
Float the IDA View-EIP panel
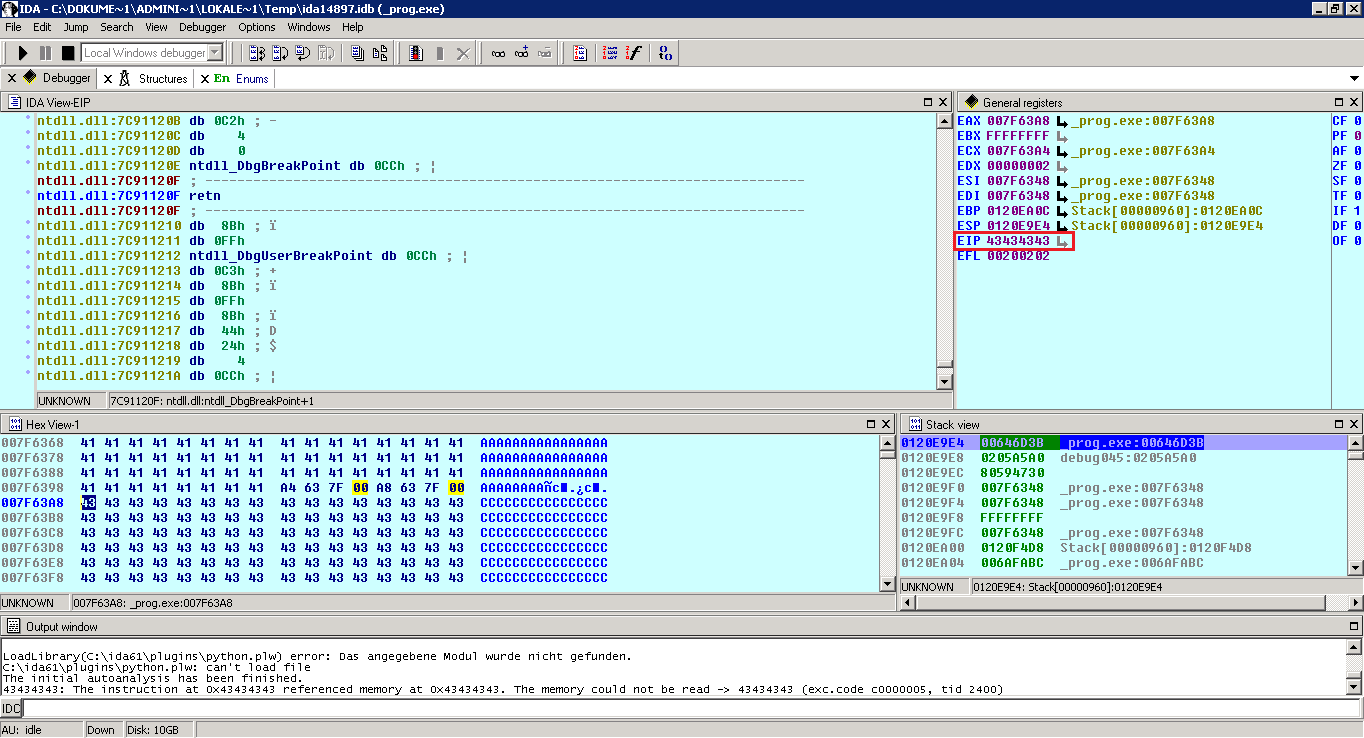(927, 102)
